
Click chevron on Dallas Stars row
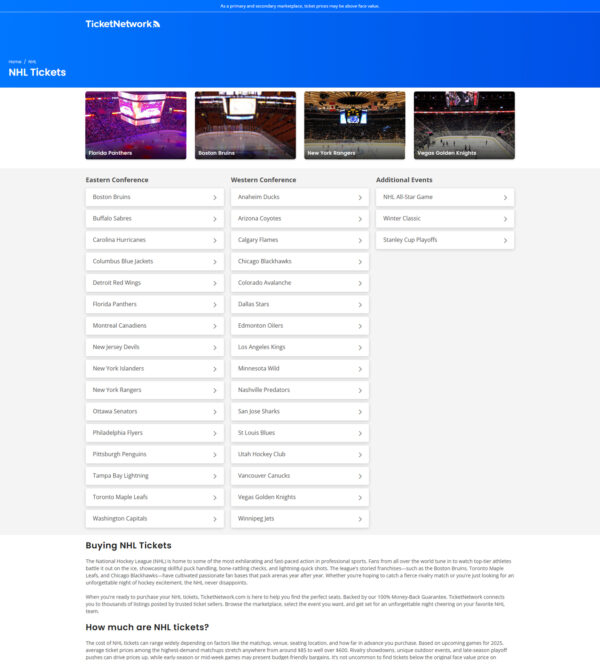(360, 305)
